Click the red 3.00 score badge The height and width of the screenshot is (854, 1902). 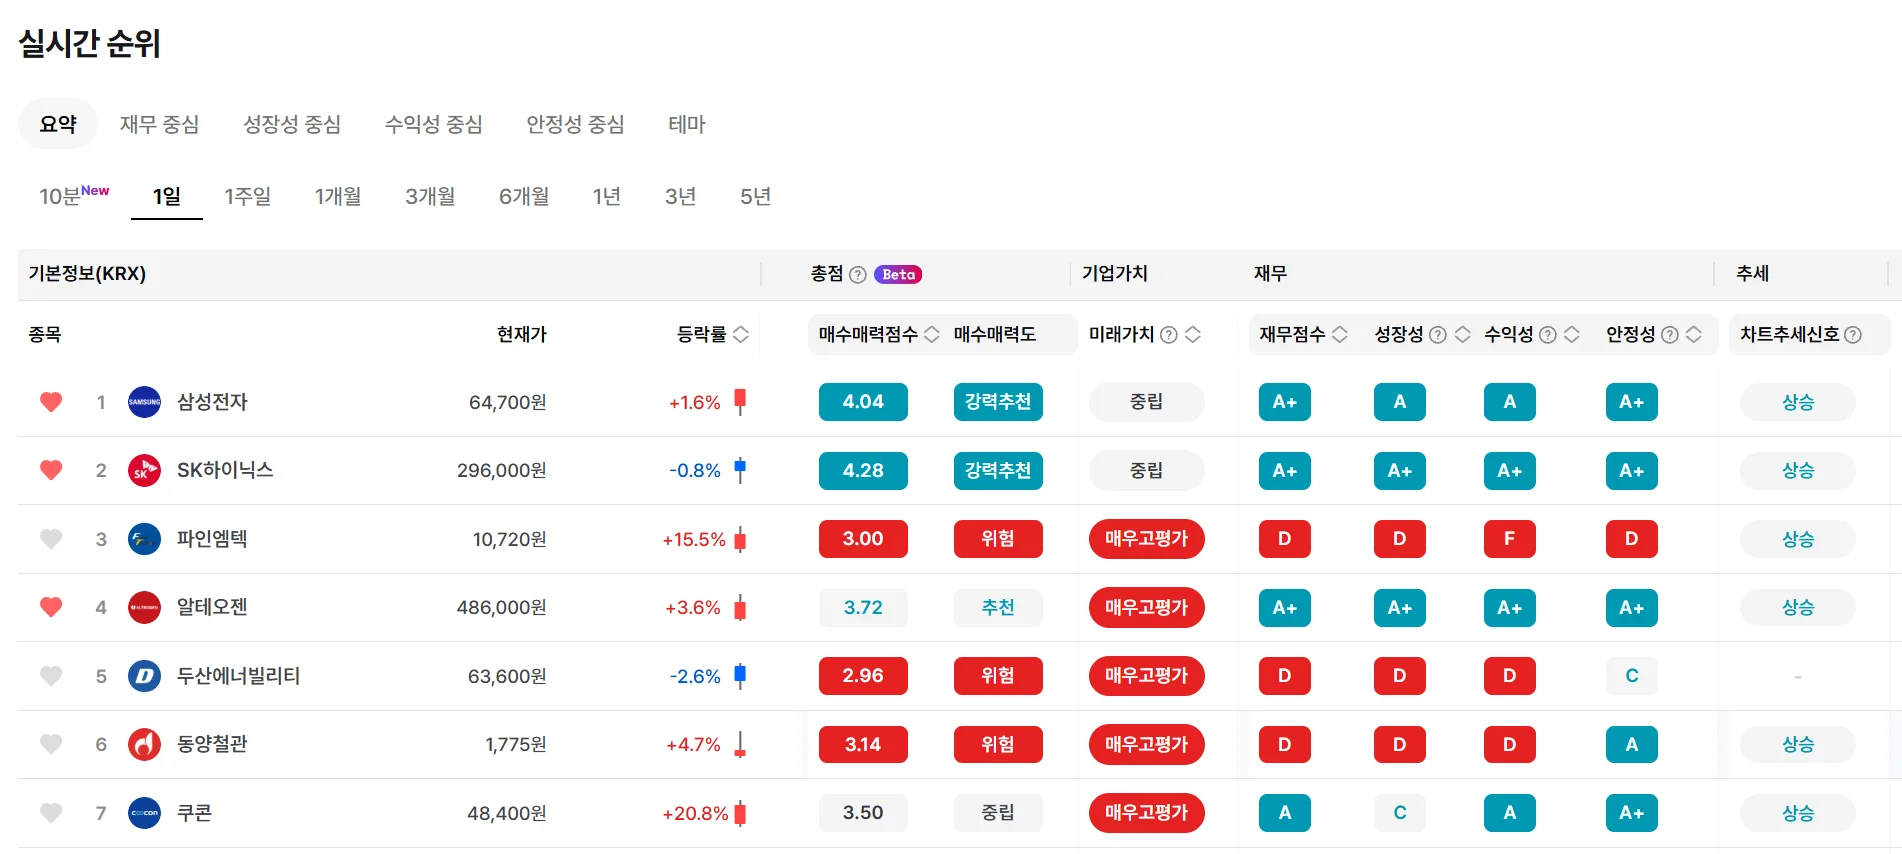click(x=862, y=539)
